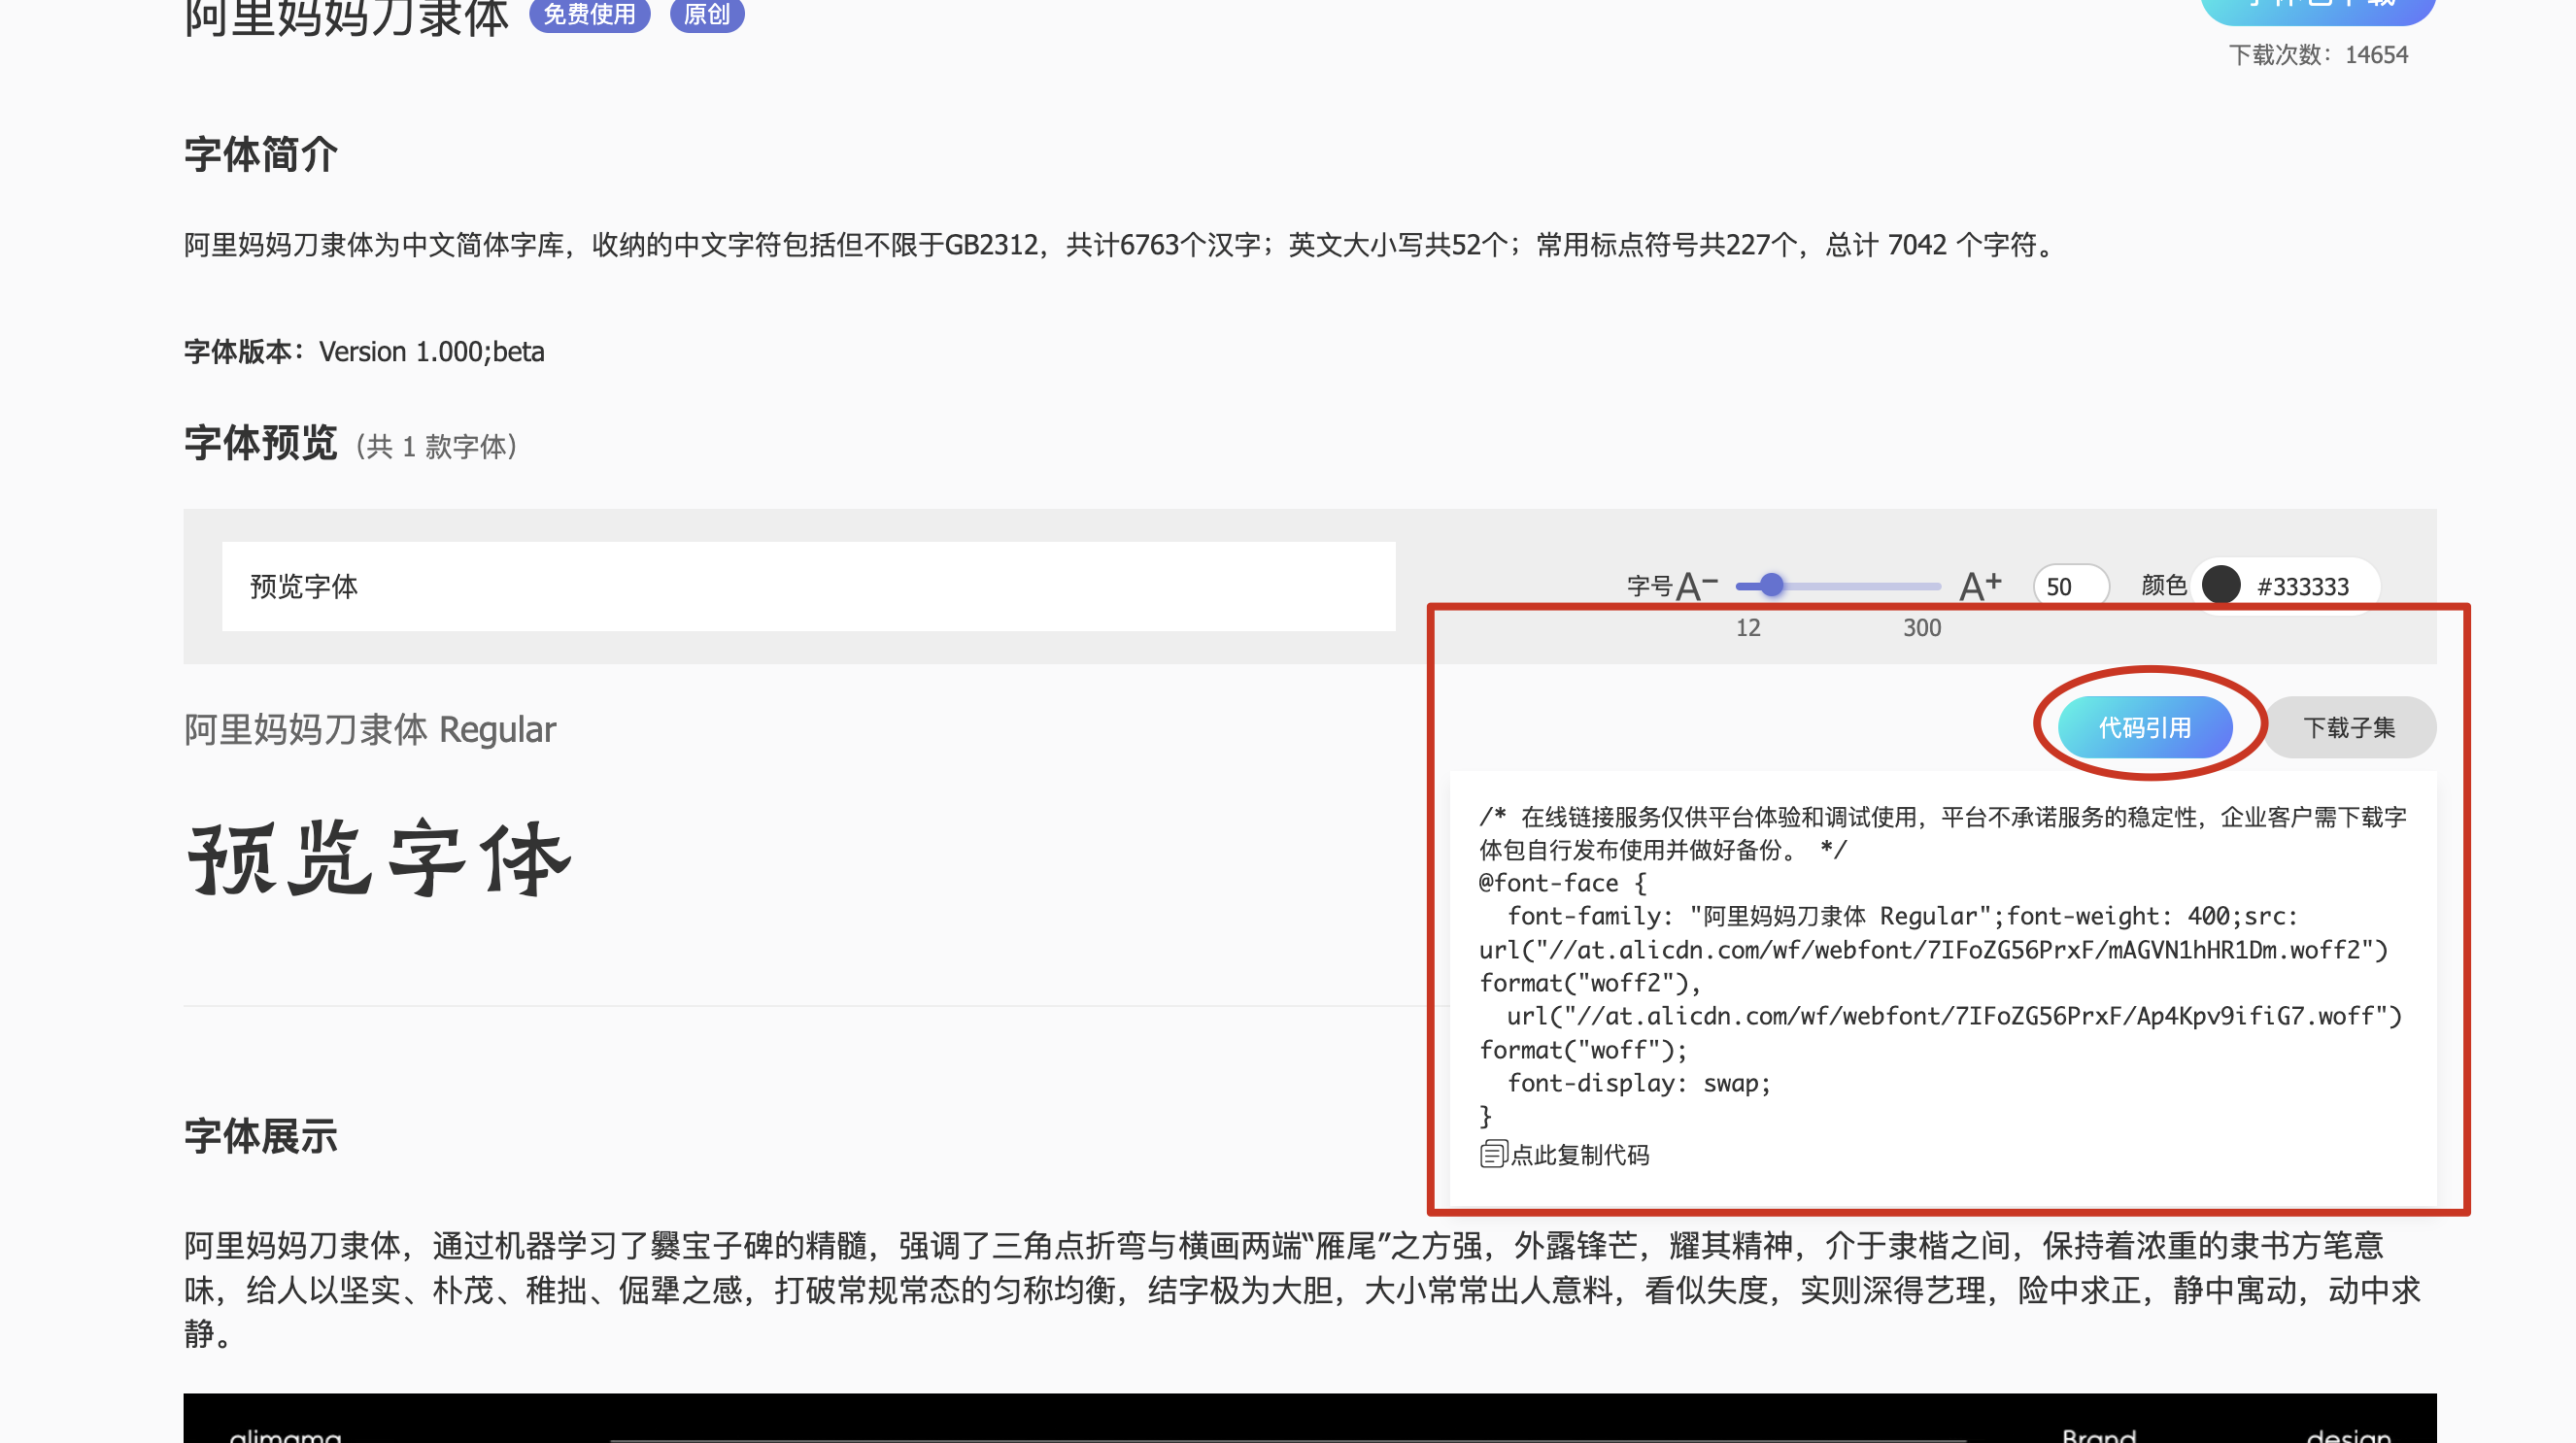Open the black color picker circle
Image resolution: width=2576 pixels, height=1443 pixels.
click(2220, 585)
